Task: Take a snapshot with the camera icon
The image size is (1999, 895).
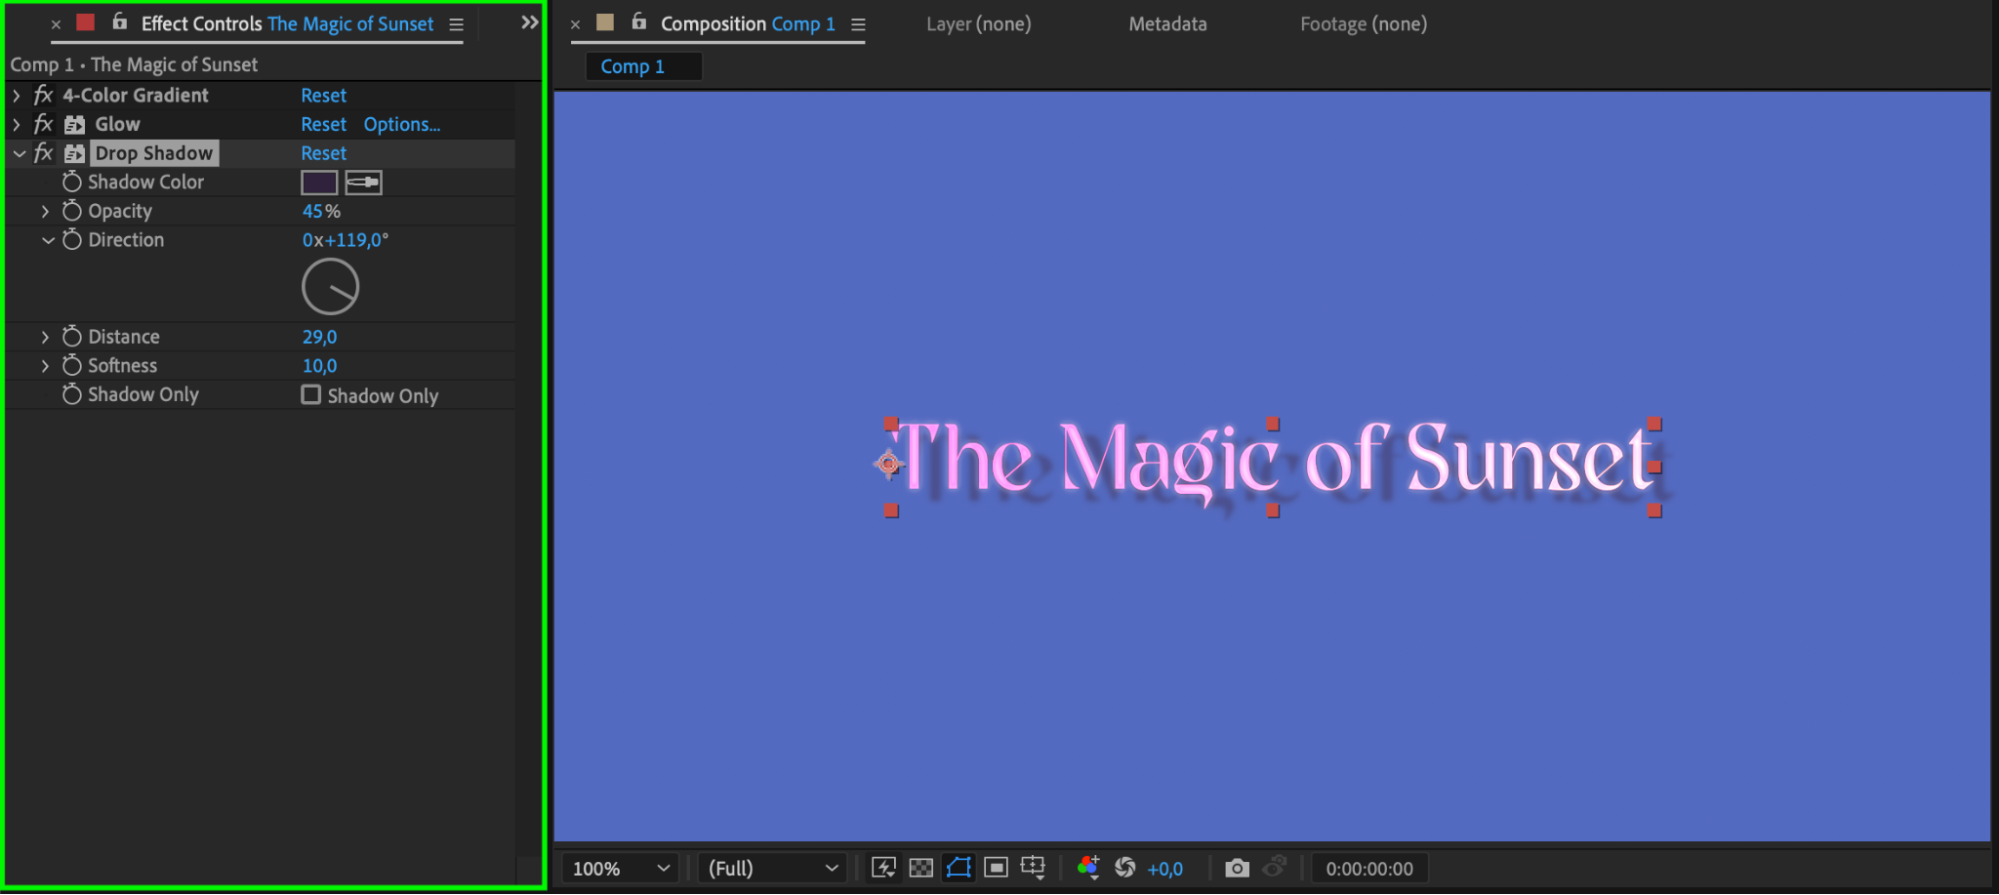Action: (1236, 868)
